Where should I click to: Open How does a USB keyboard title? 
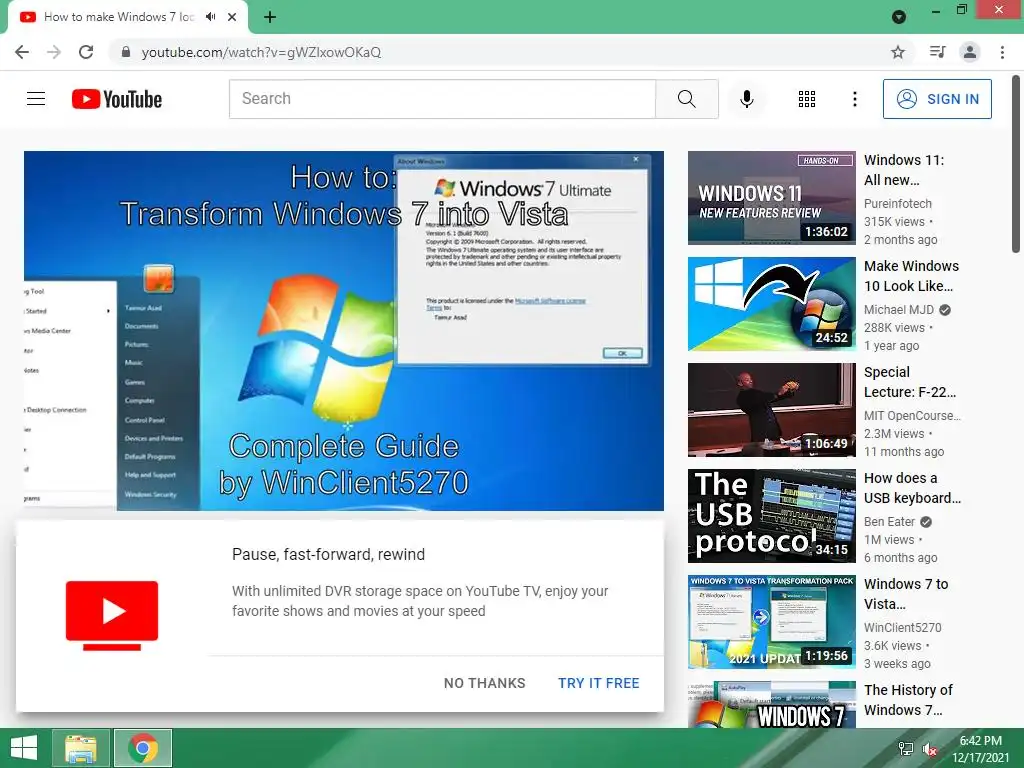[912, 488]
